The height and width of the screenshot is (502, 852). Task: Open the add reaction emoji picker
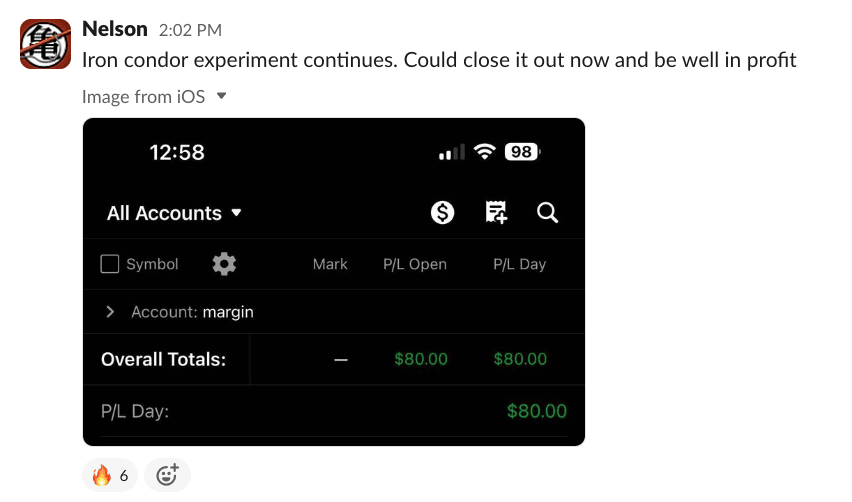(x=167, y=475)
